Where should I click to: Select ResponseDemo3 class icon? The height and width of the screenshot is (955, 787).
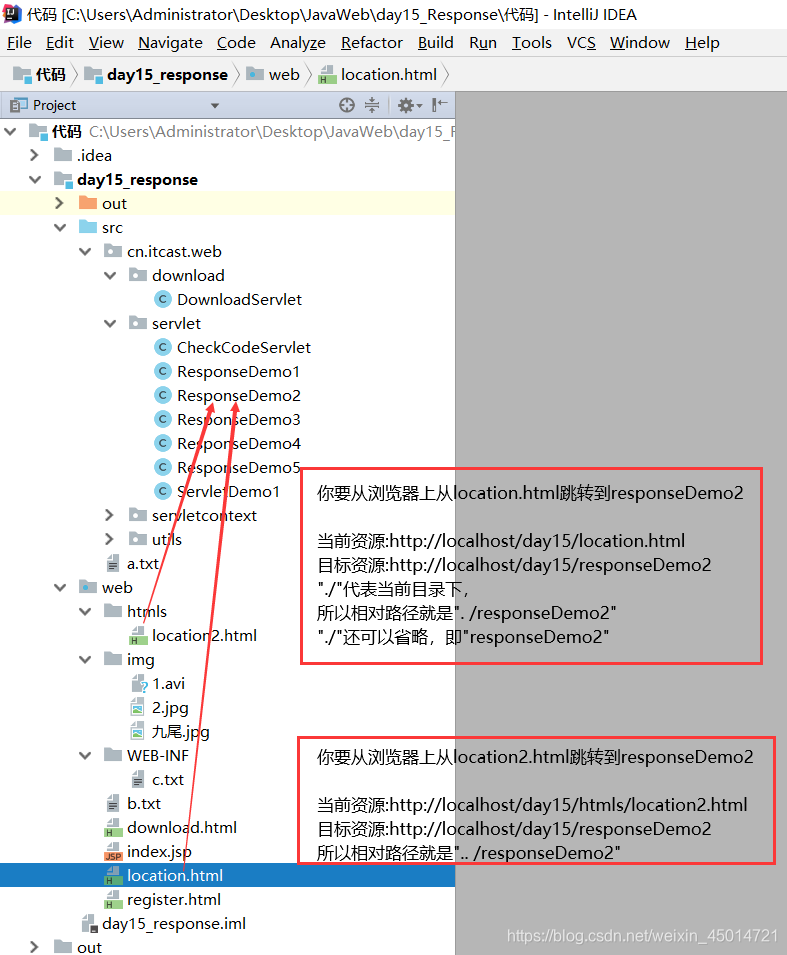coord(163,419)
